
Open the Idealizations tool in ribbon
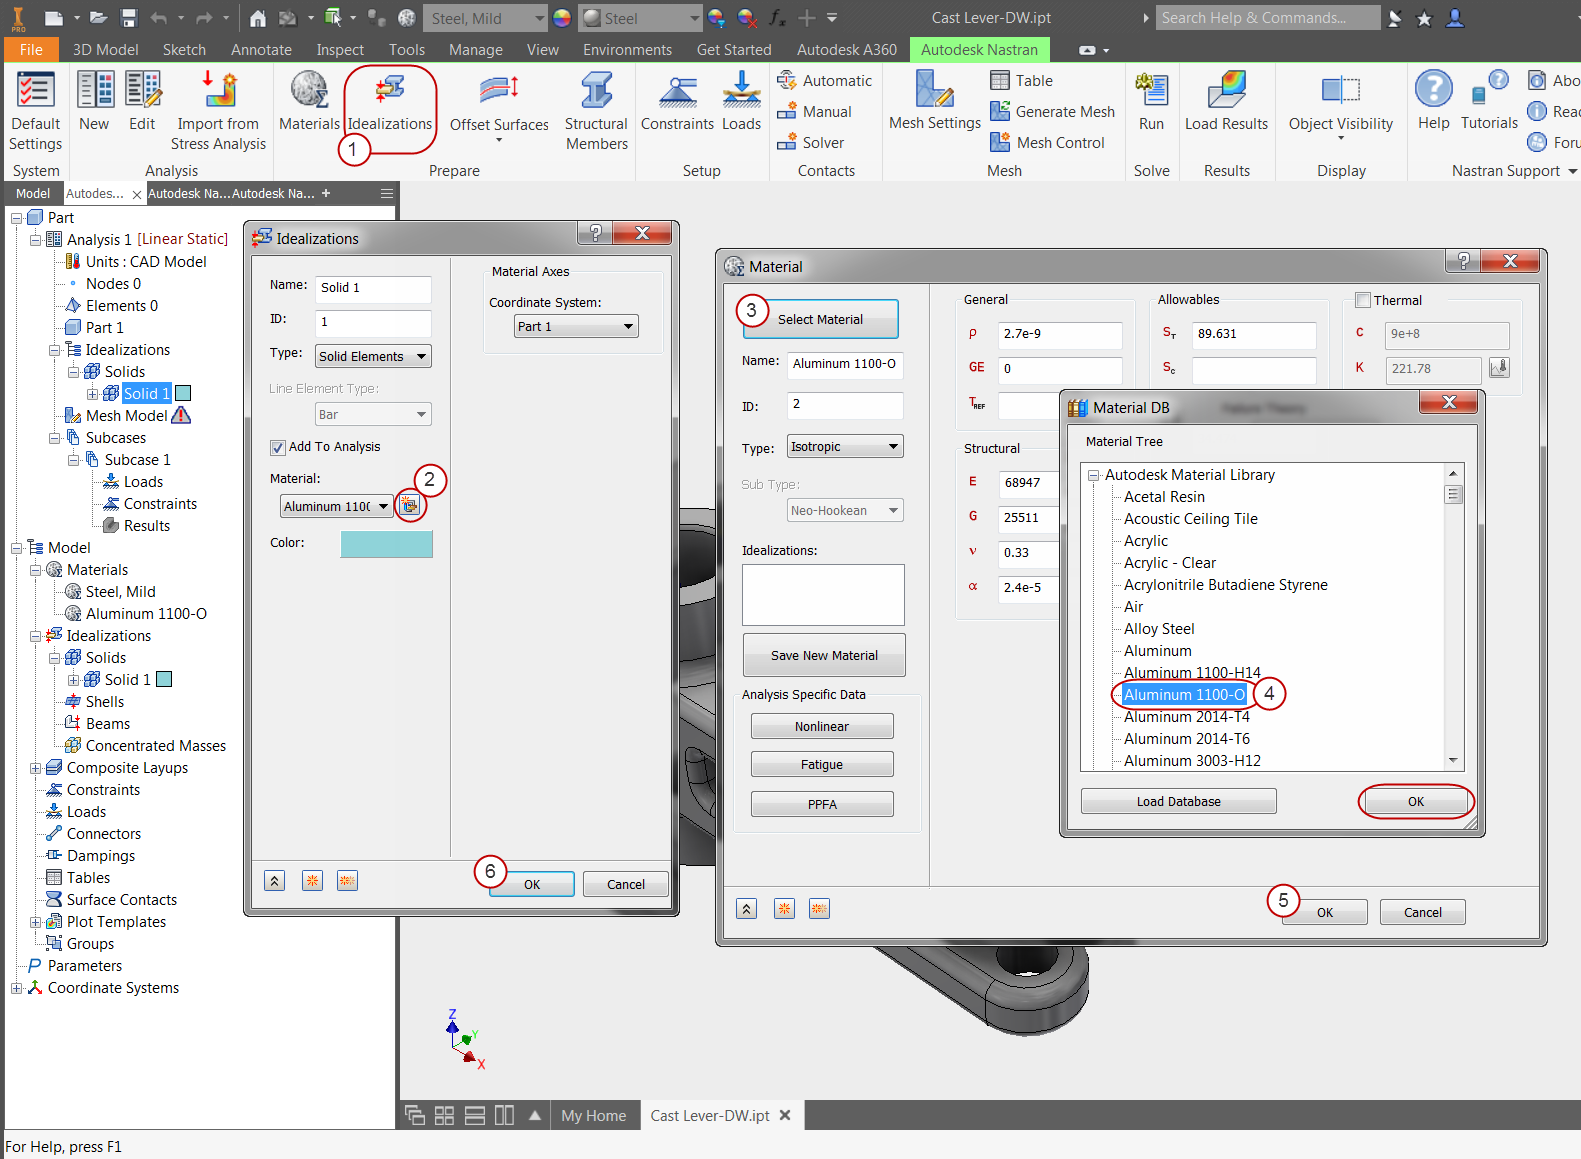point(390,101)
